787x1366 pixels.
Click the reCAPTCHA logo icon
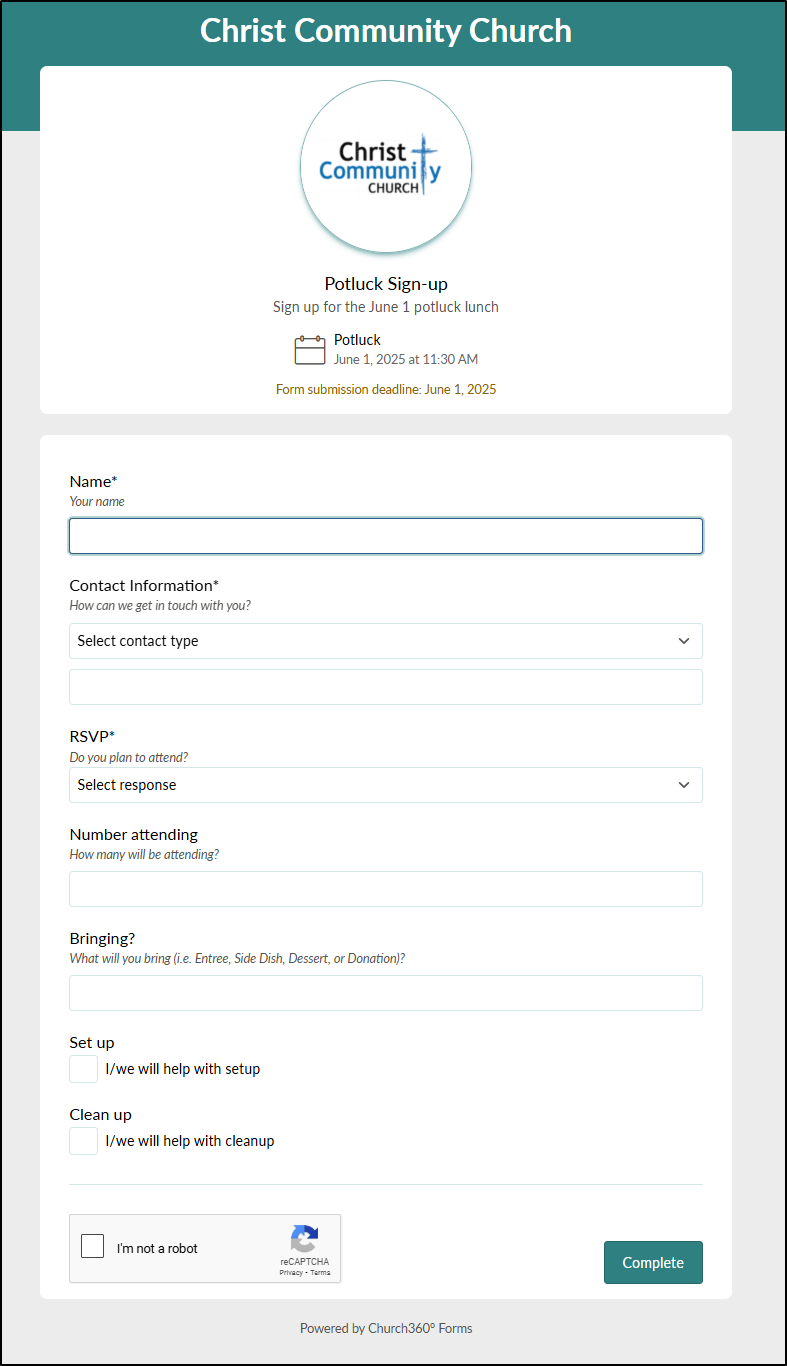click(x=304, y=1239)
